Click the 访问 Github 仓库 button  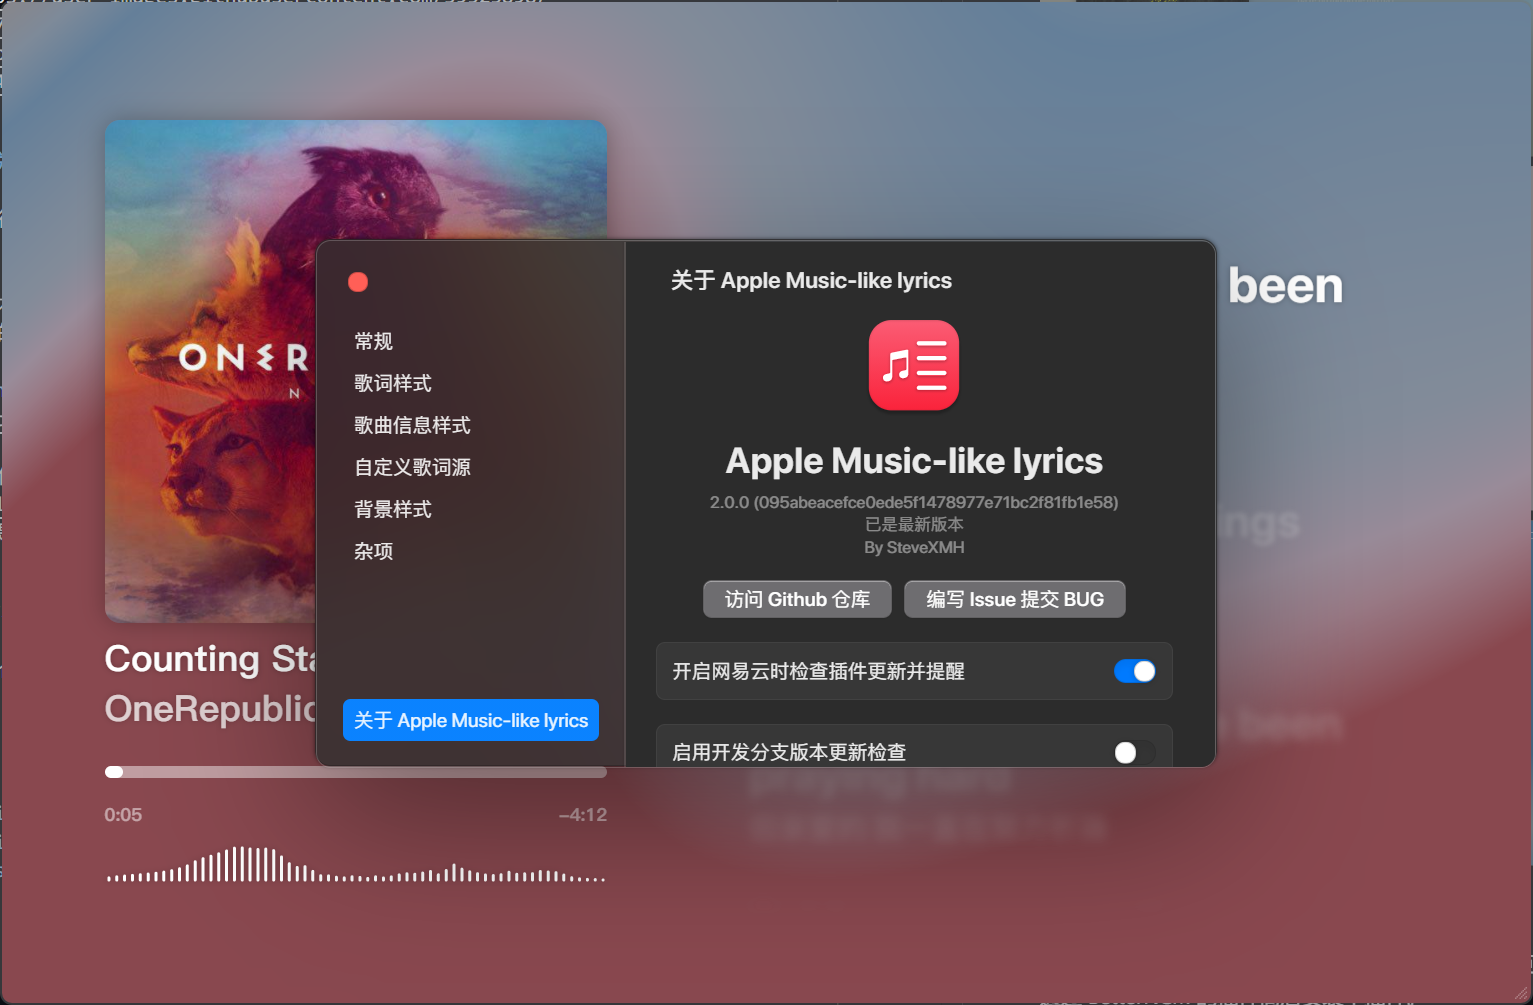797,598
